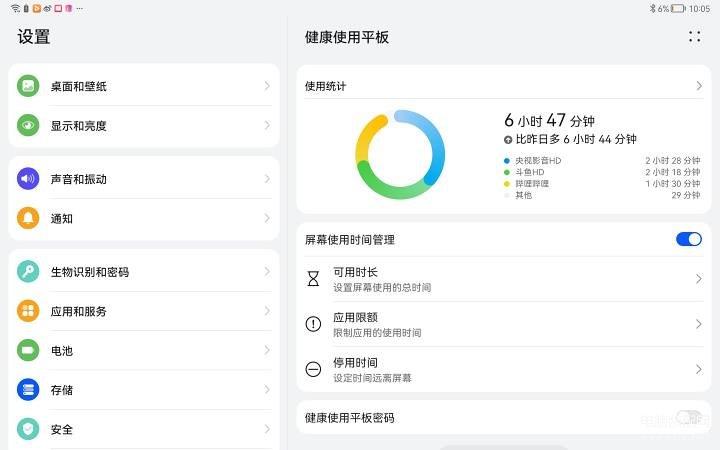Open 可用时长 chevron on the right

699,279
